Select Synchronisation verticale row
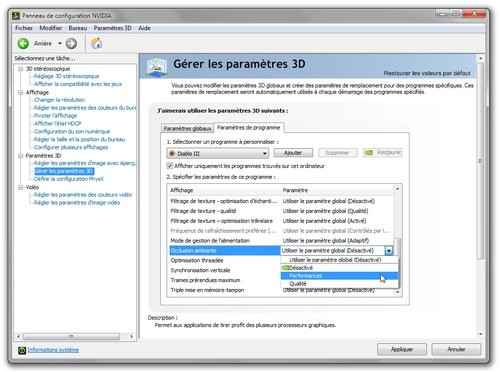 [225, 270]
